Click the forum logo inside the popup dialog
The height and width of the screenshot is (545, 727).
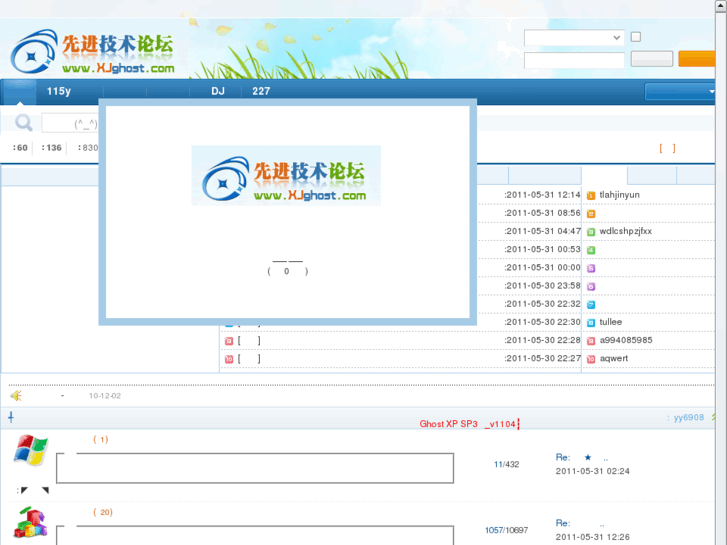tap(286, 175)
